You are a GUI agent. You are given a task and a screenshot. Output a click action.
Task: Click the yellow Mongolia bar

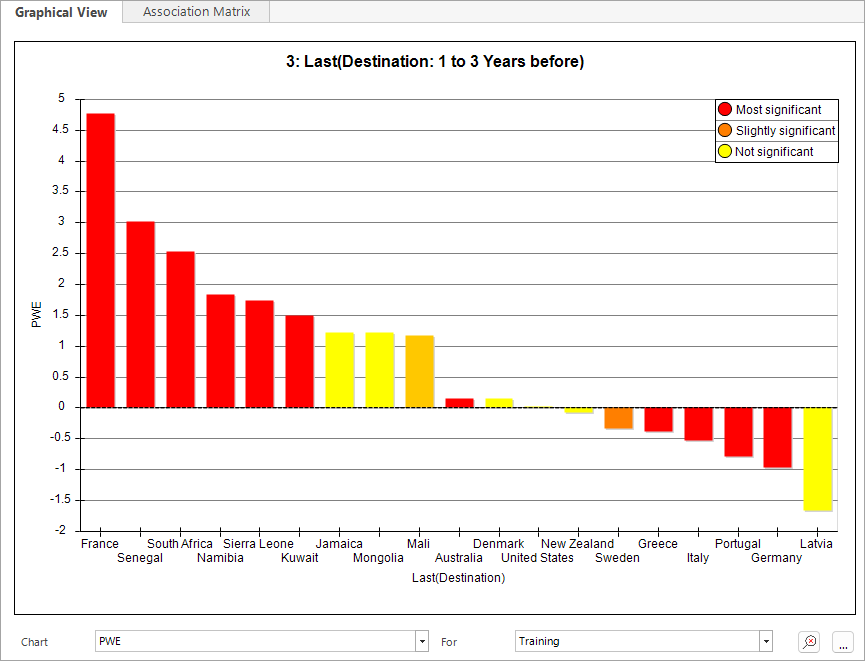(x=380, y=370)
